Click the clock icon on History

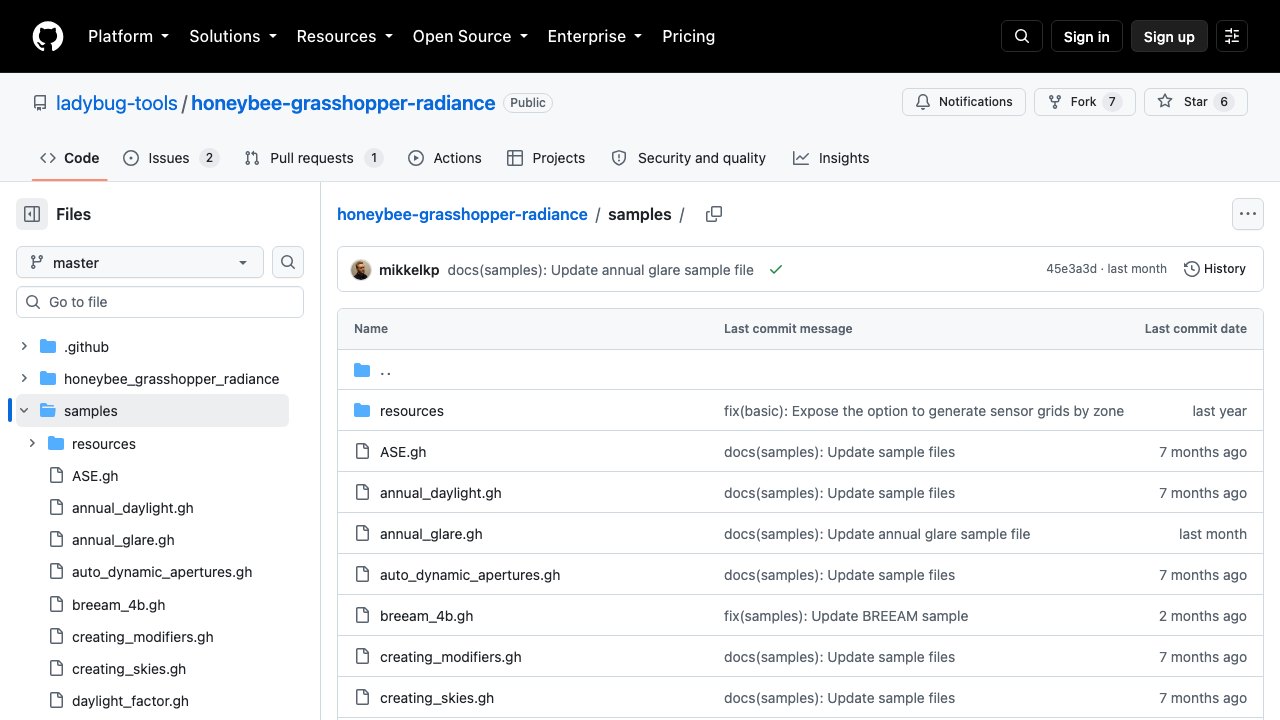pos(1192,269)
